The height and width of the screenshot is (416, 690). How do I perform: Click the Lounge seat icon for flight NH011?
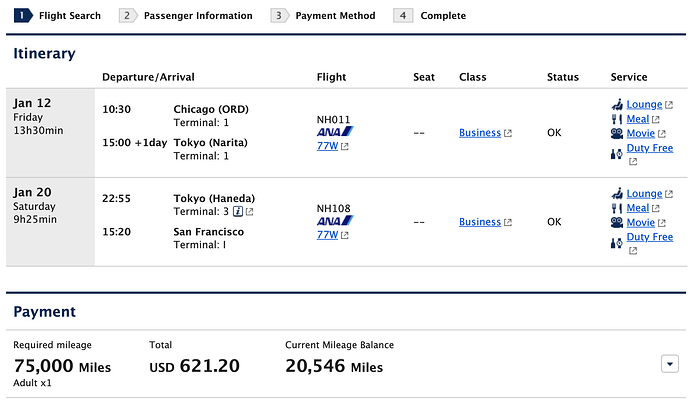[x=617, y=104]
